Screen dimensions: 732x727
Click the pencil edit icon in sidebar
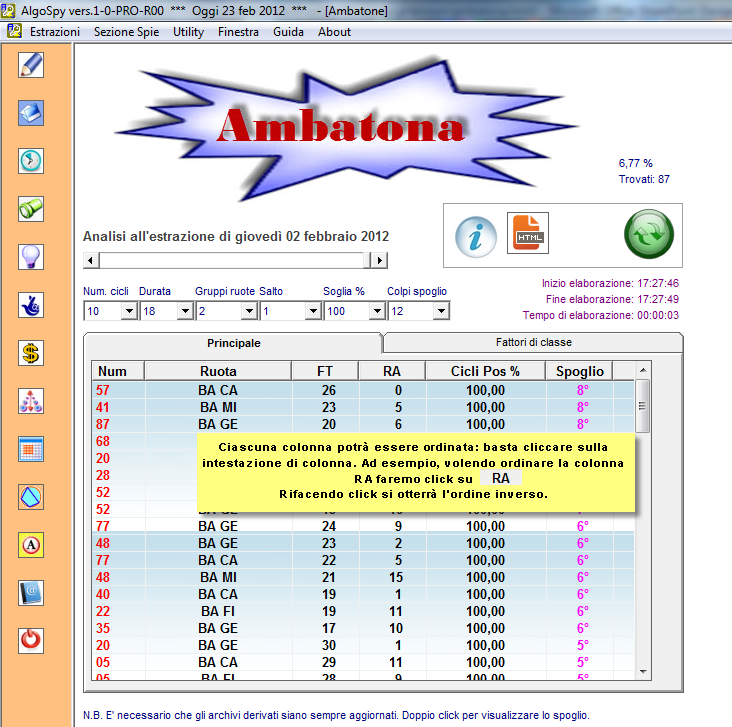(31, 65)
